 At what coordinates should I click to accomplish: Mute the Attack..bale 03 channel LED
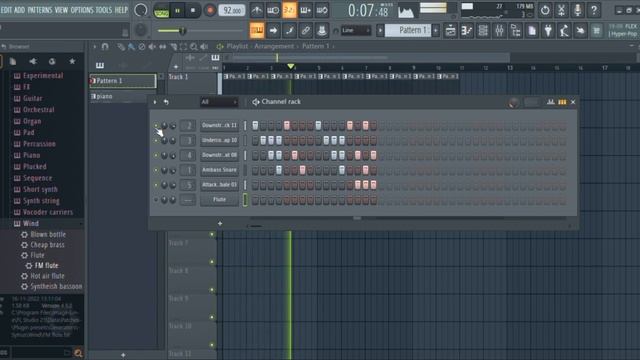(x=156, y=185)
